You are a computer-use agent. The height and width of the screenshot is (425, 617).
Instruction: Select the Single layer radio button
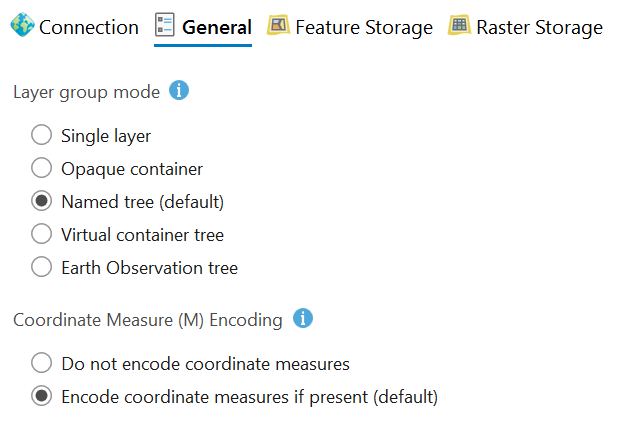tap(41, 135)
